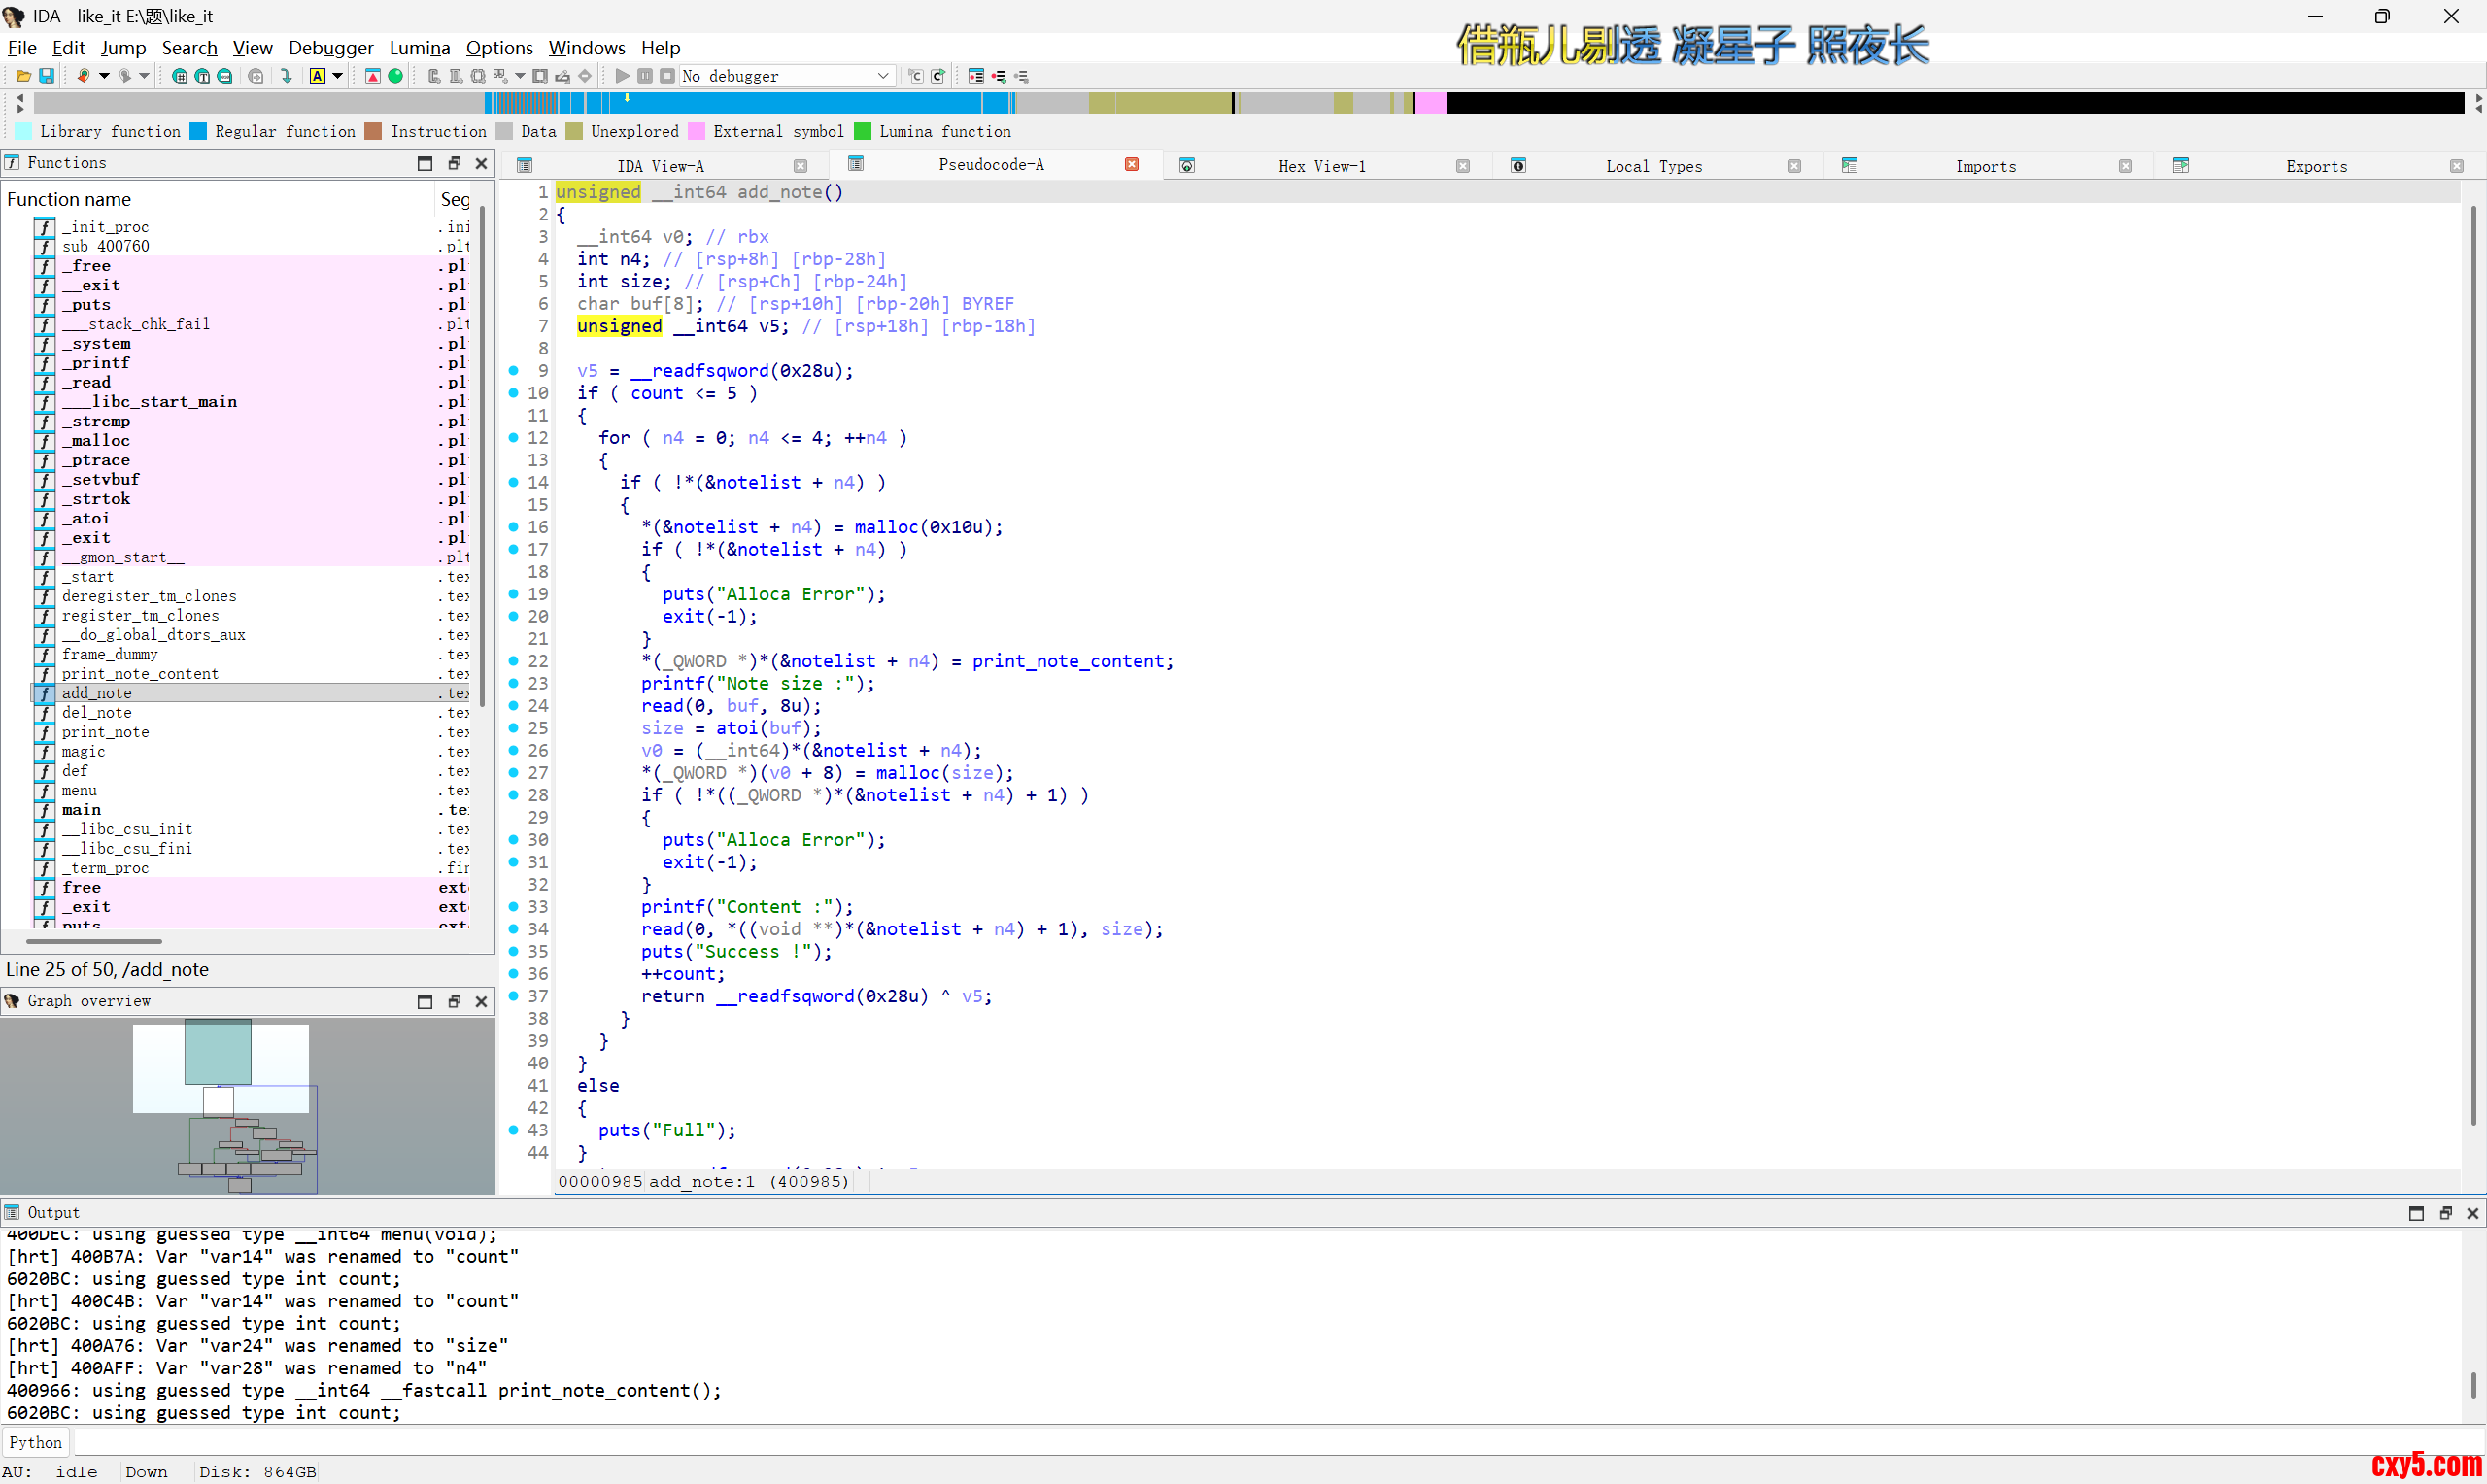The height and width of the screenshot is (1484, 2487).
Task: Click the jump back arrow icon
Action: tap(84, 76)
